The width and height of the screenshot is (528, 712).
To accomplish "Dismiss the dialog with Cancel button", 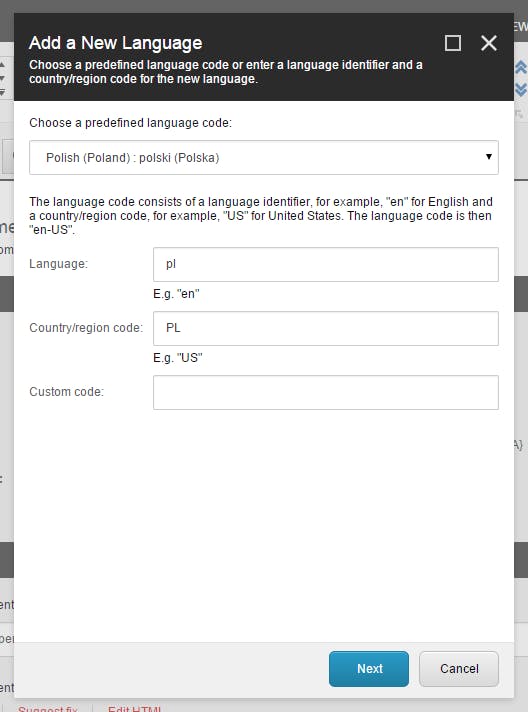I will pyautogui.click(x=459, y=669).
